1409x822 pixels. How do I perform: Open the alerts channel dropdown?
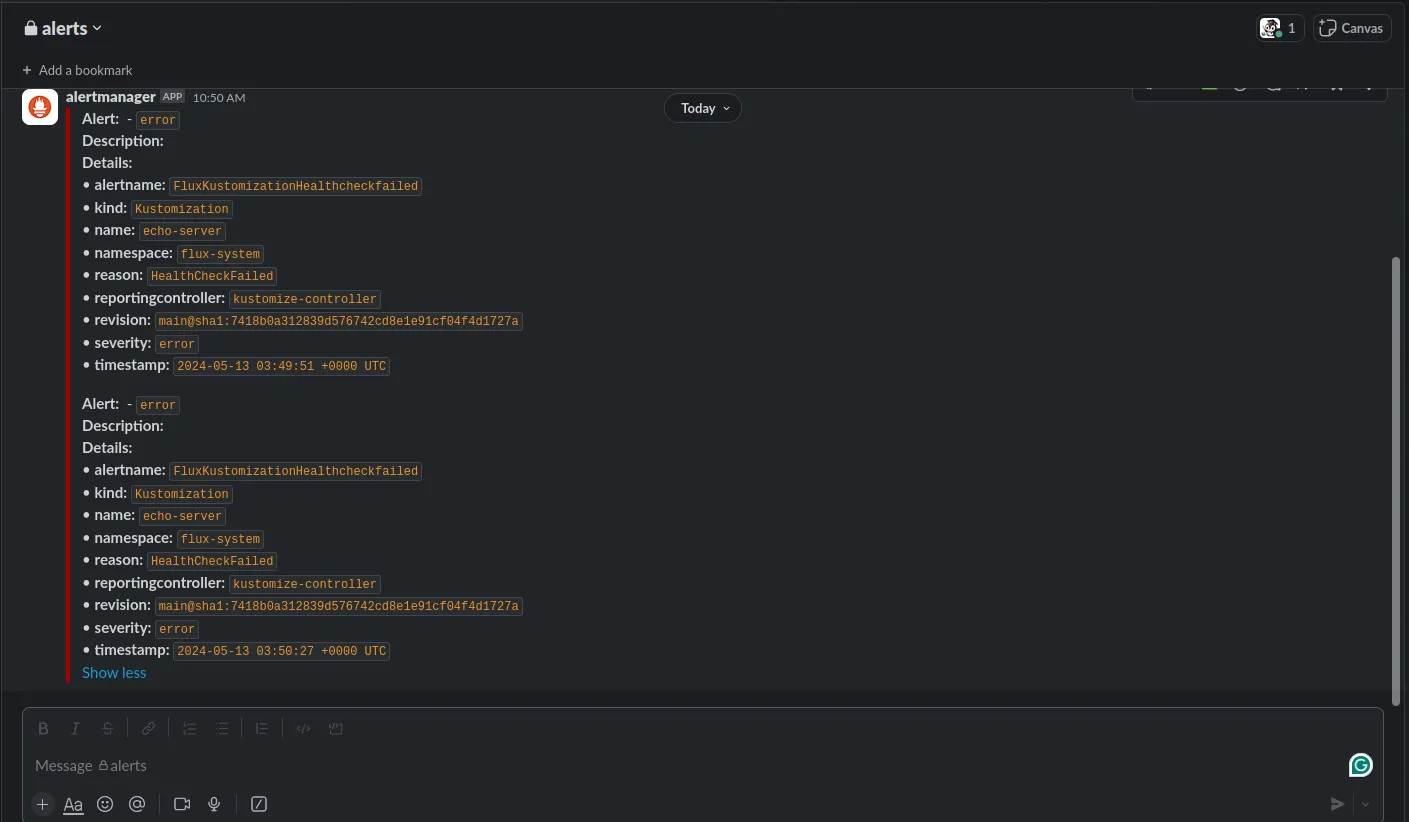coord(64,28)
